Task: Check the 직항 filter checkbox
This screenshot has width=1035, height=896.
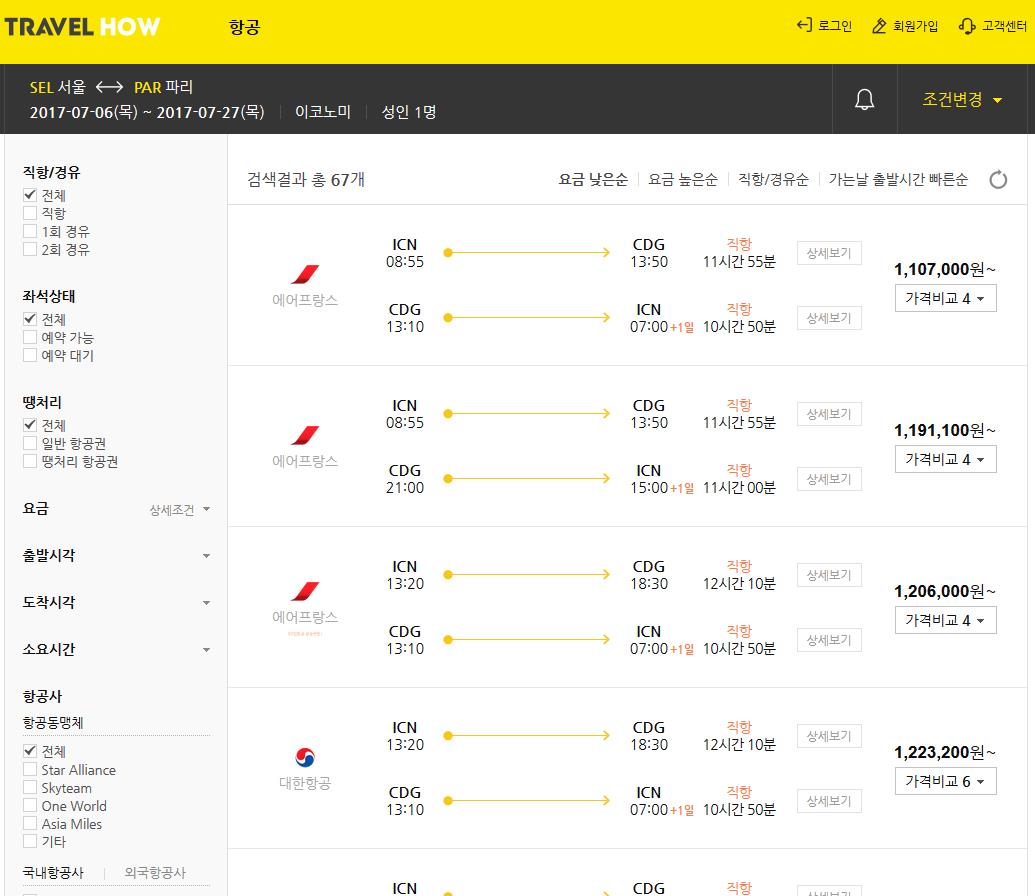Action: (30, 213)
